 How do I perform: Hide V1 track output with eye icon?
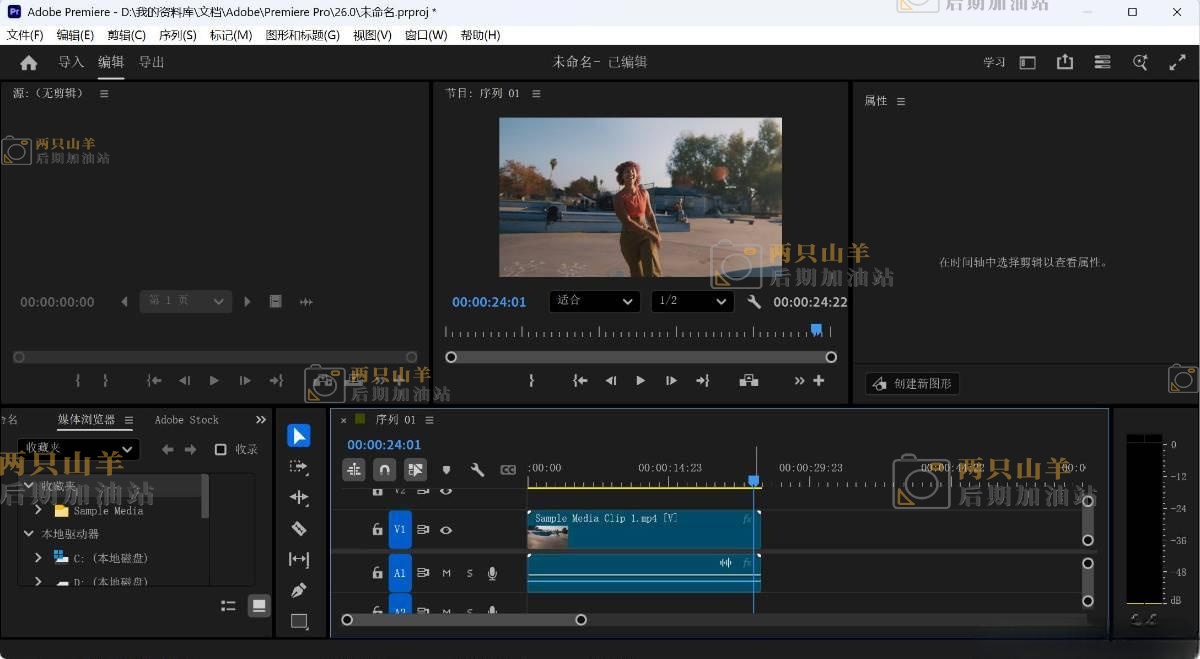(446, 530)
